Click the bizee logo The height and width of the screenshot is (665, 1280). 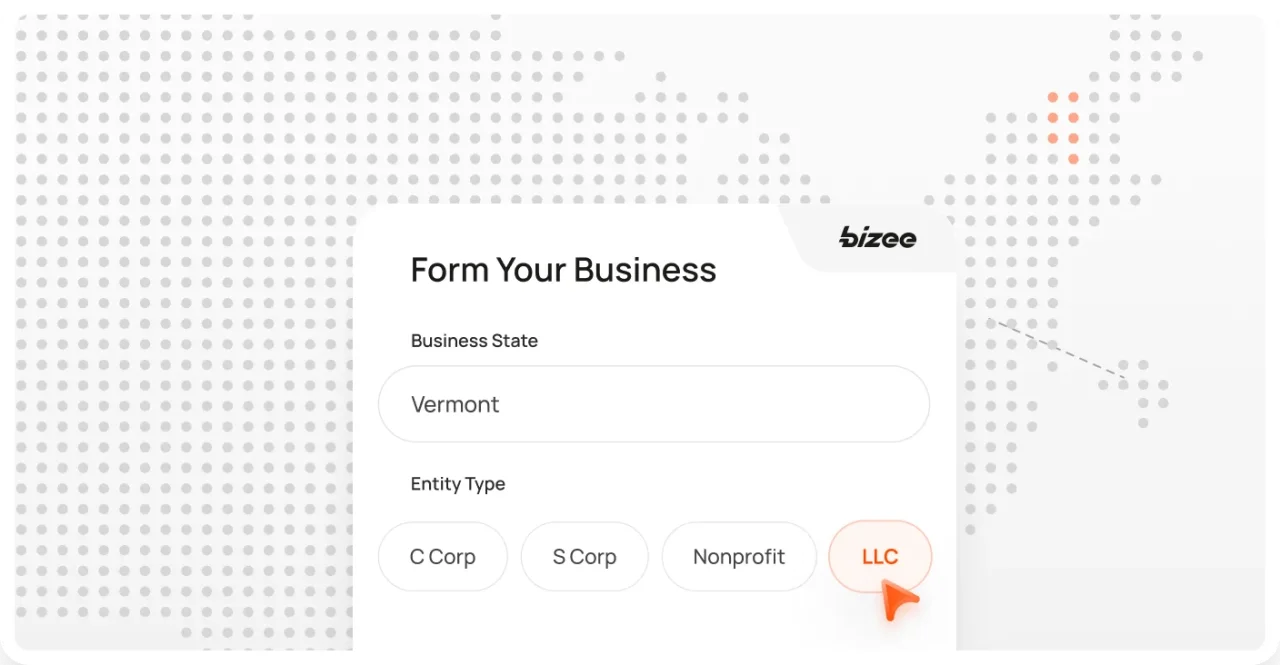(875, 238)
